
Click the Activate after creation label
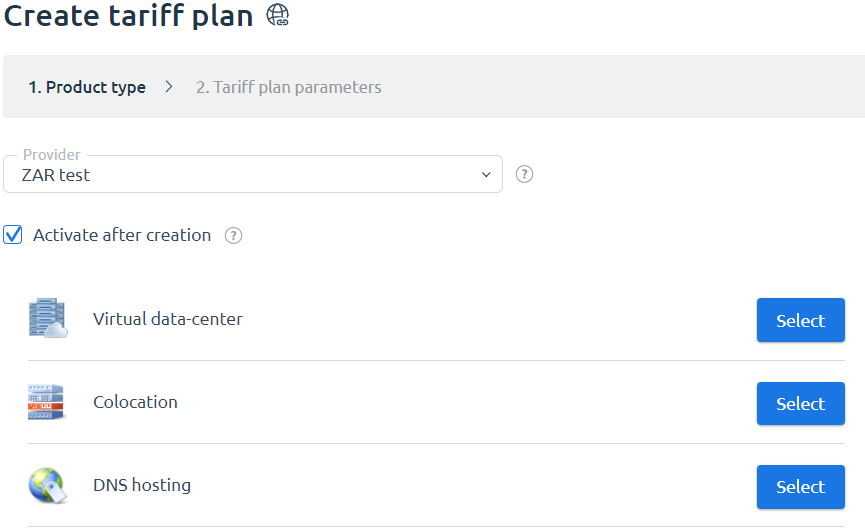click(122, 235)
